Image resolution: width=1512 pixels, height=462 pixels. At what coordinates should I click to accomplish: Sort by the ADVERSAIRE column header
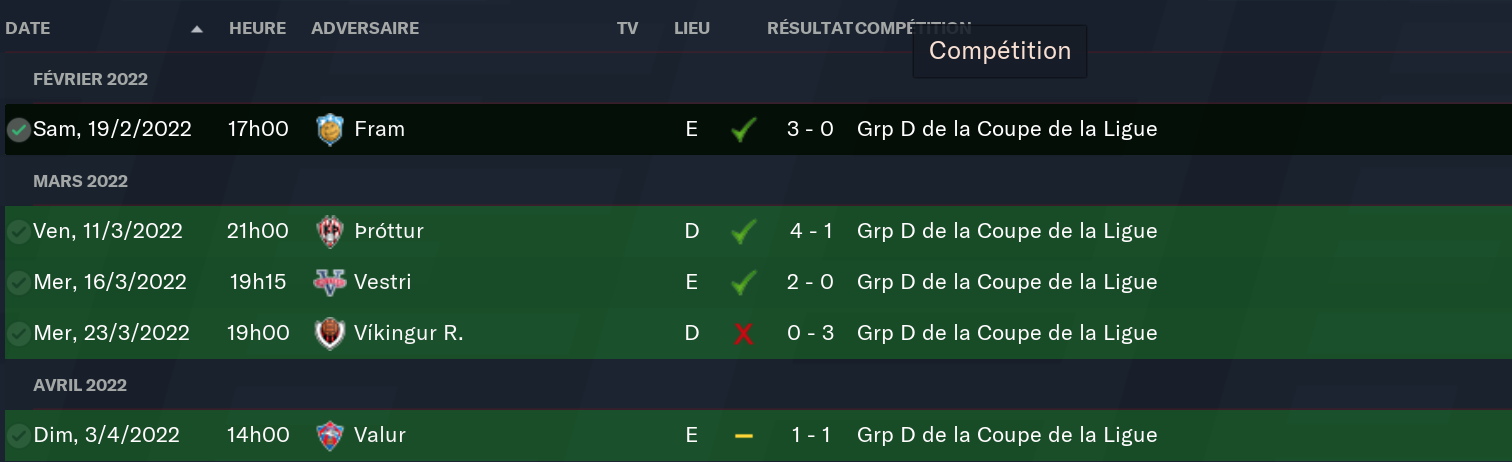click(x=365, y=29)
